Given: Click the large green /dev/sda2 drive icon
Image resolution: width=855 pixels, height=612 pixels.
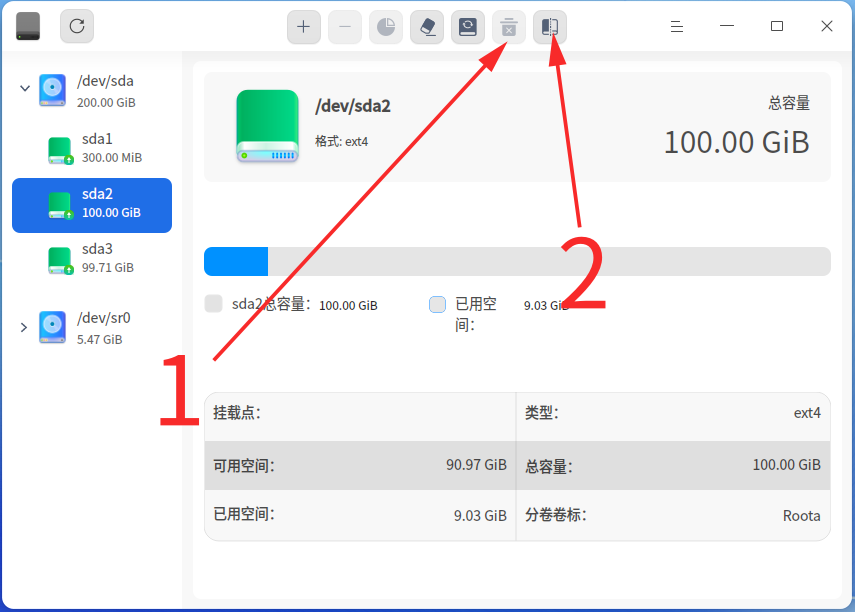Looking at the screenshot, I should (267, 127).
